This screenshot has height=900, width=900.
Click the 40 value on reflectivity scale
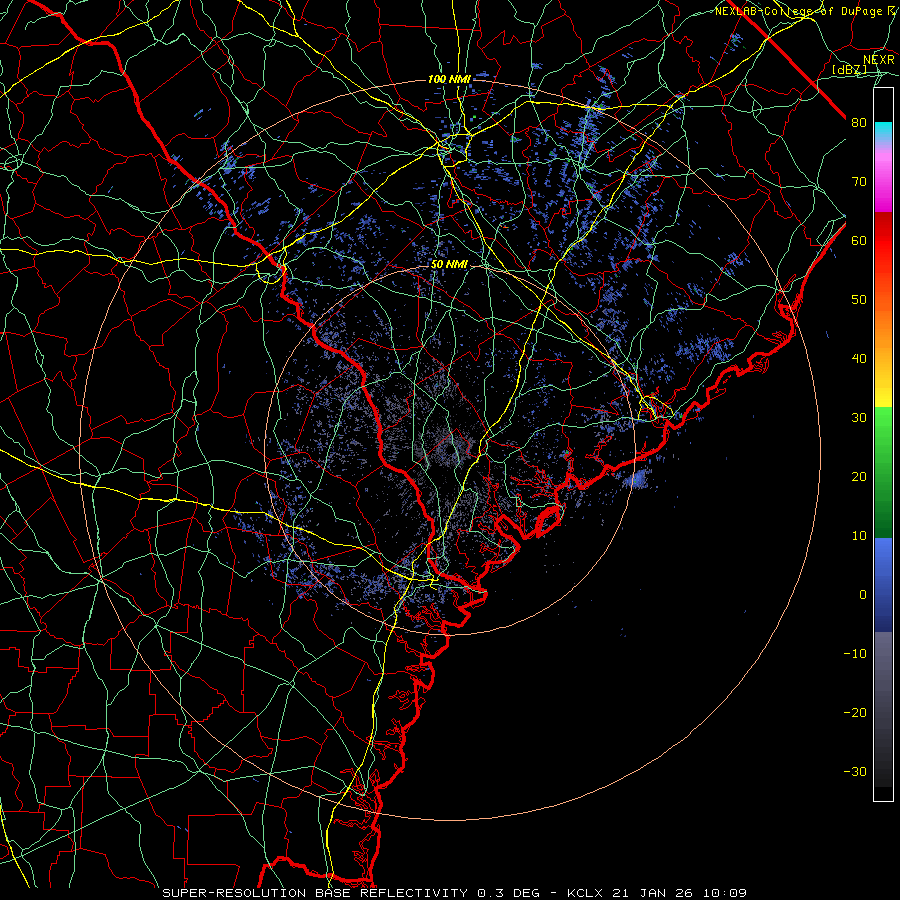(859, 359)
